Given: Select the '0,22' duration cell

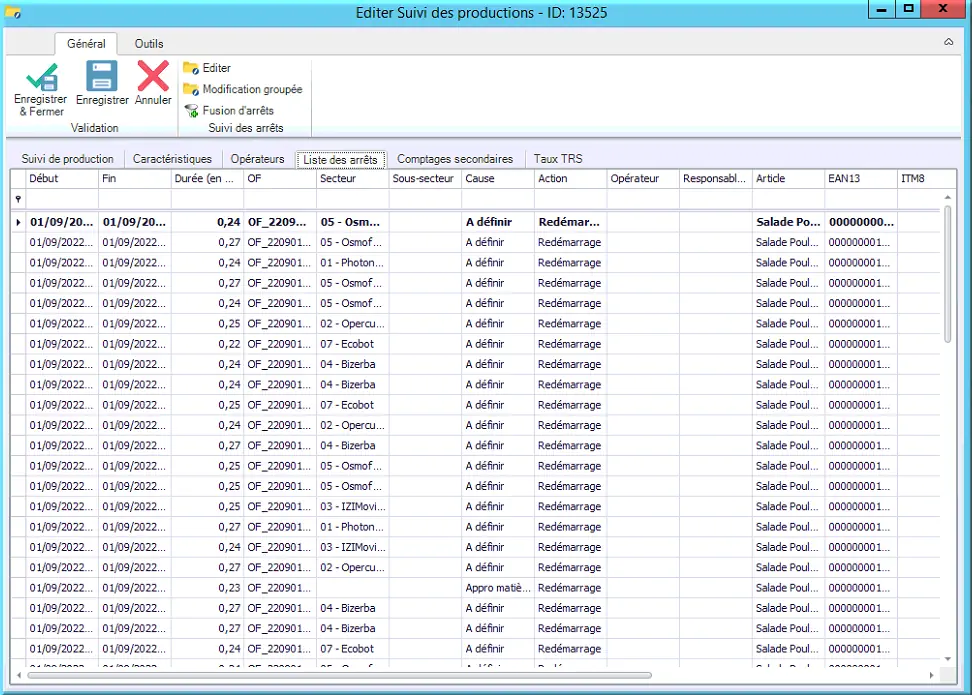Looking at the screenshot, I should [207, 344].
